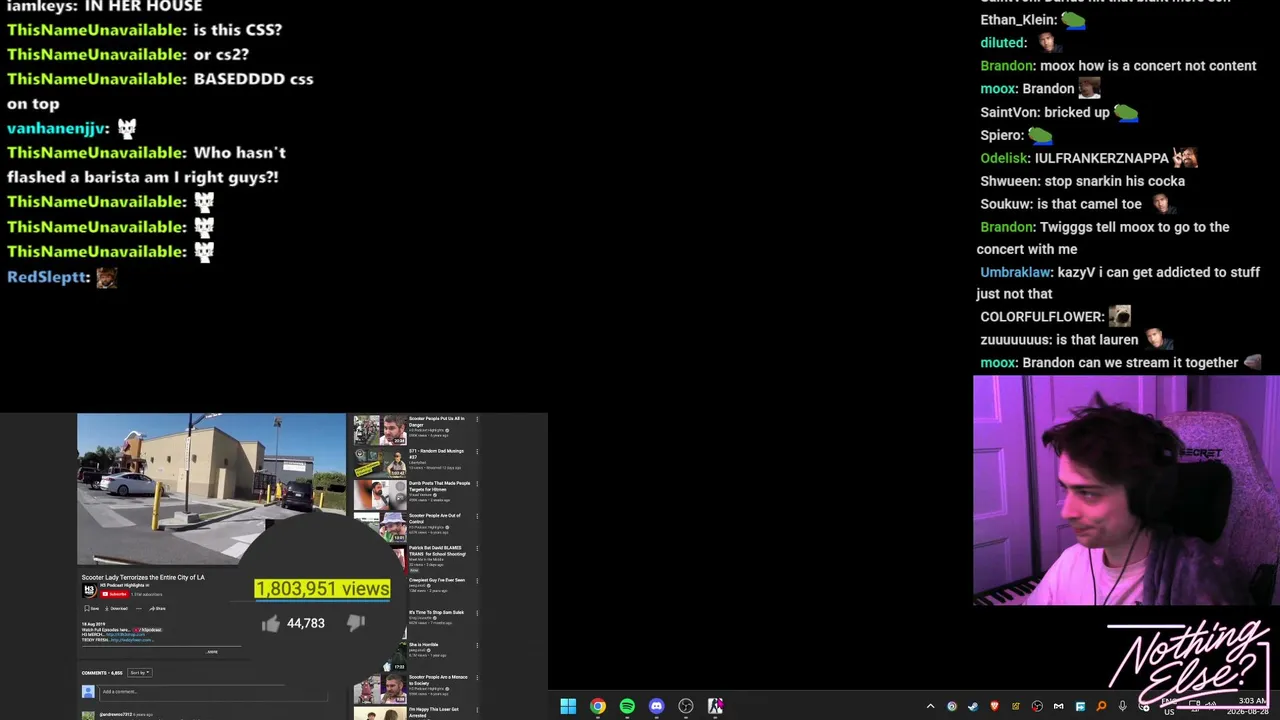This screenshot has height=720, width=1280.
Task: Click the 'She is Horrible' video title
Action: pos(423,645)
